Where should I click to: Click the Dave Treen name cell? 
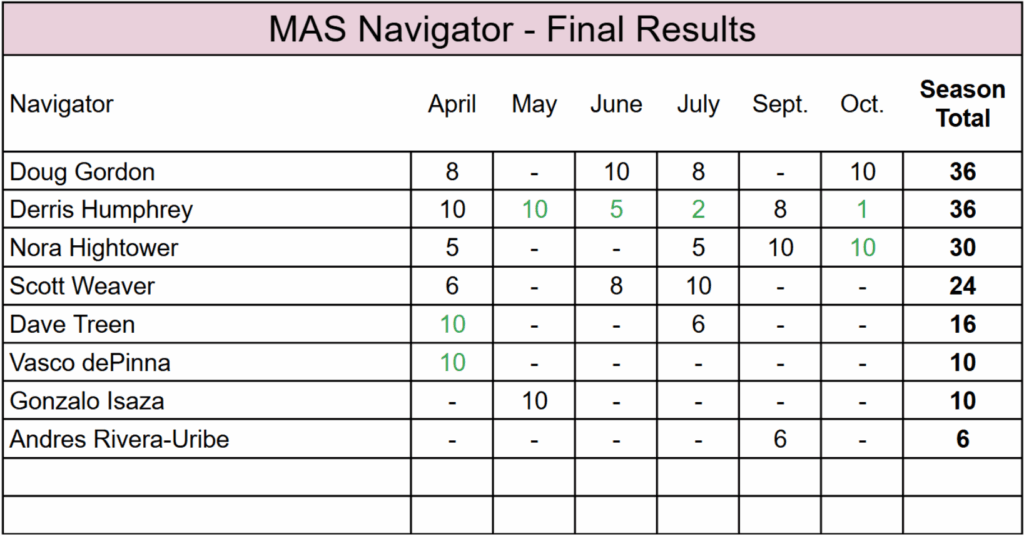[72, 325]
